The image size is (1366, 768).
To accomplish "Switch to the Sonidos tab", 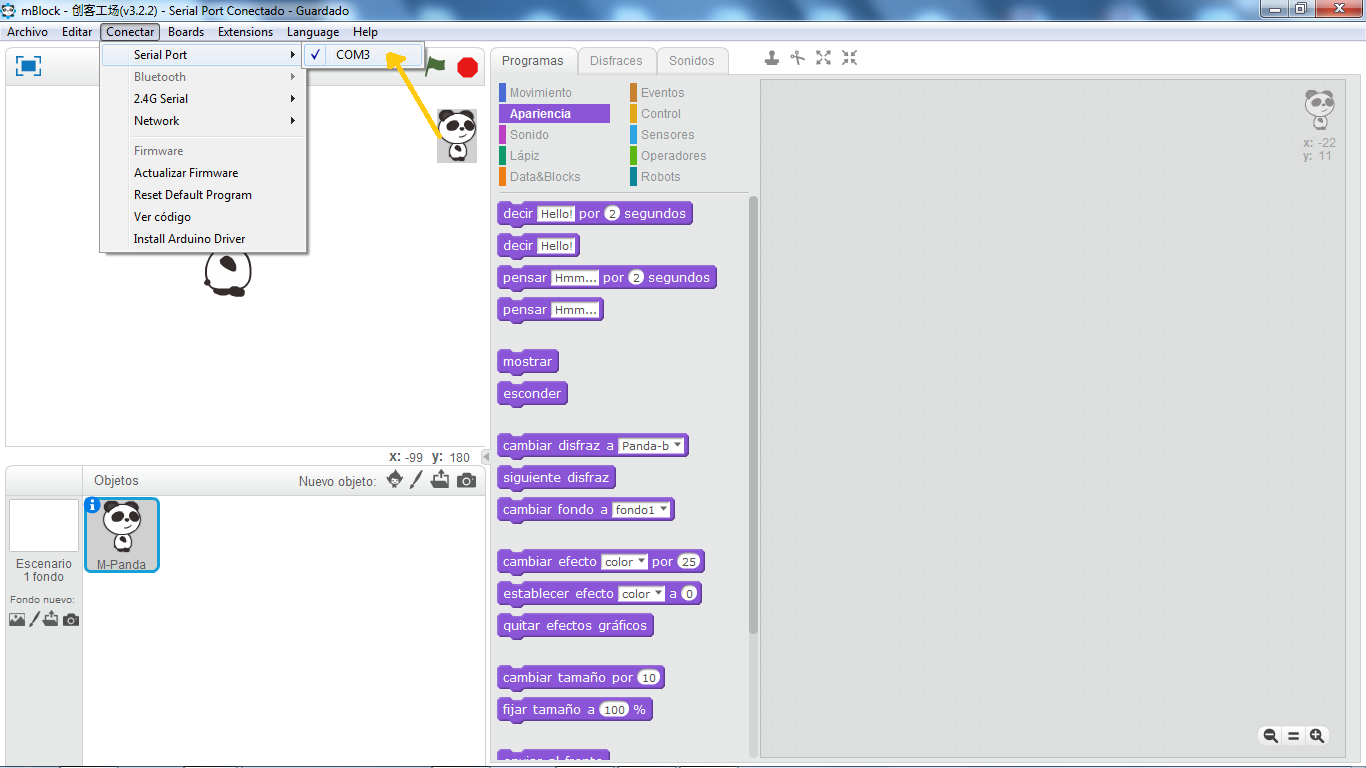I will (692, 61).
